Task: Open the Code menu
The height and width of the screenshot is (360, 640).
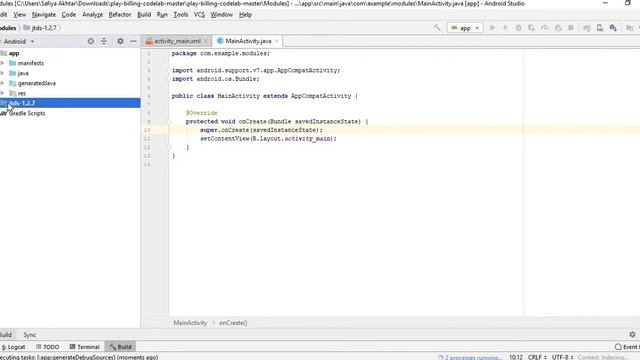Action: [x=69, y=14]
